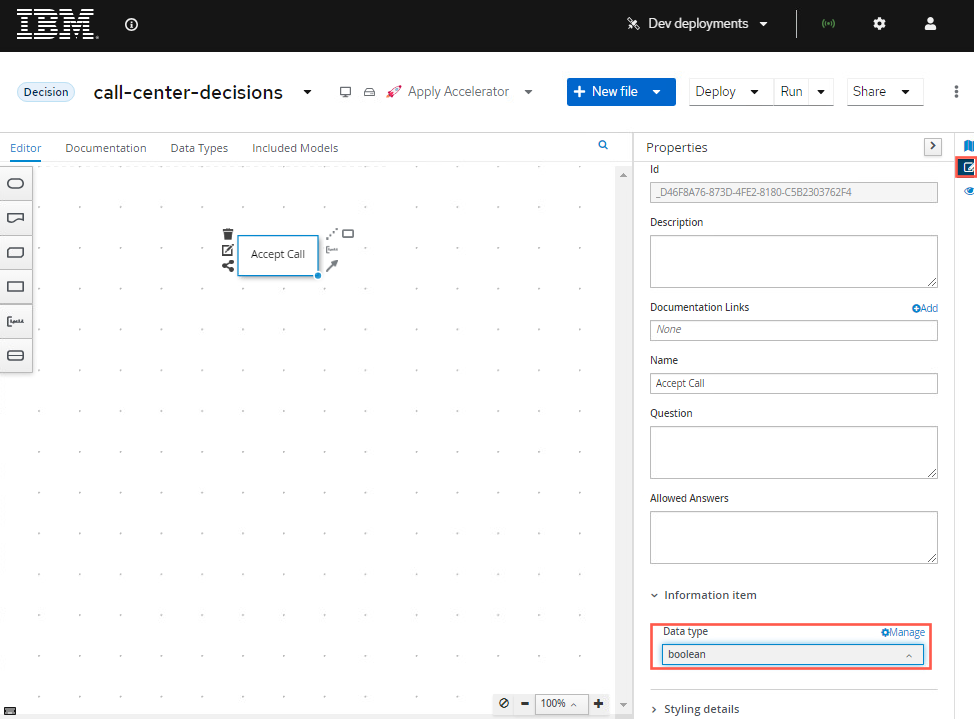Viewport: 977px width, 719px height.
Task: Click the reset zoom icon
Action: (x=504, y=703)
